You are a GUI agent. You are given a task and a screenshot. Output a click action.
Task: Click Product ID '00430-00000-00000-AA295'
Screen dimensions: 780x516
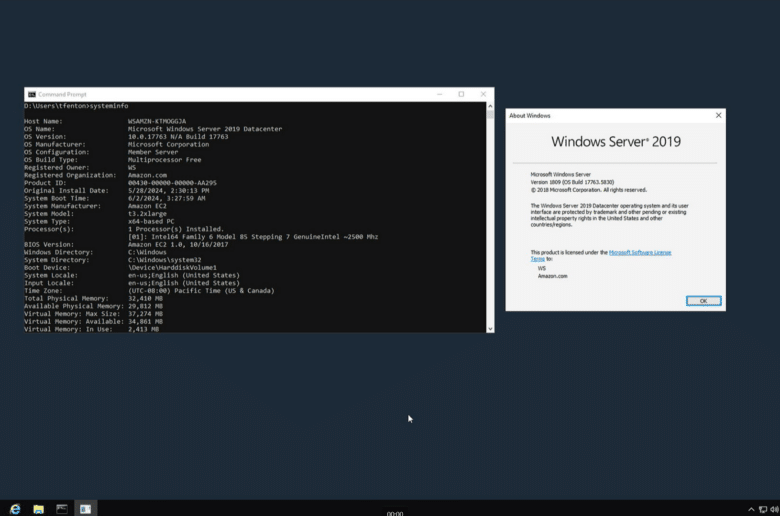(x=172, y=183)
